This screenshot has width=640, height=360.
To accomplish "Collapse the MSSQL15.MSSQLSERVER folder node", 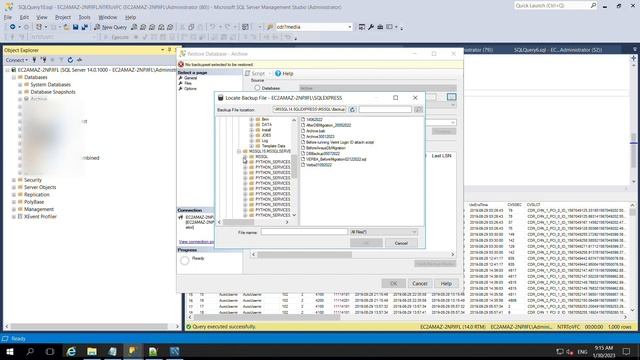I will (x=239, y=151).
